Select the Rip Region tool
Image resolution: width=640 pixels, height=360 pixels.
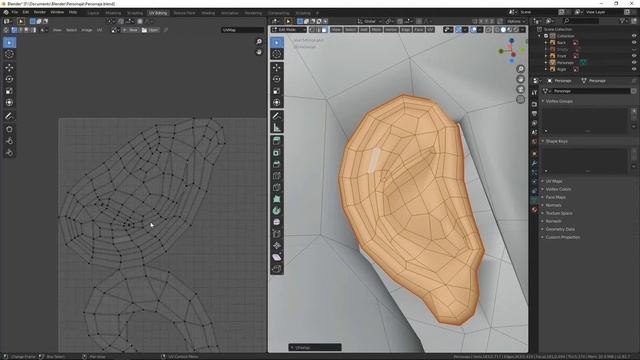tap(277, 269)
